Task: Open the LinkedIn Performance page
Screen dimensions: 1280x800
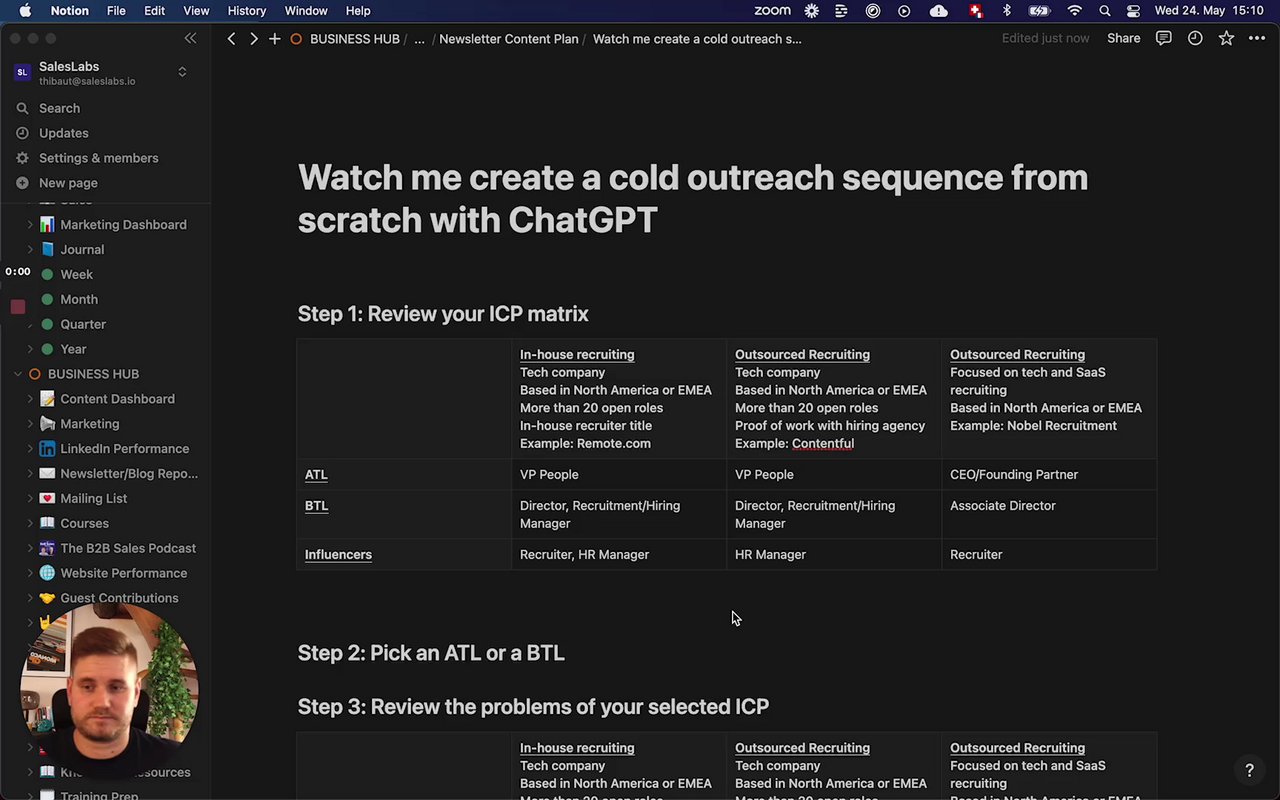Action: click(x=124, y=449)
